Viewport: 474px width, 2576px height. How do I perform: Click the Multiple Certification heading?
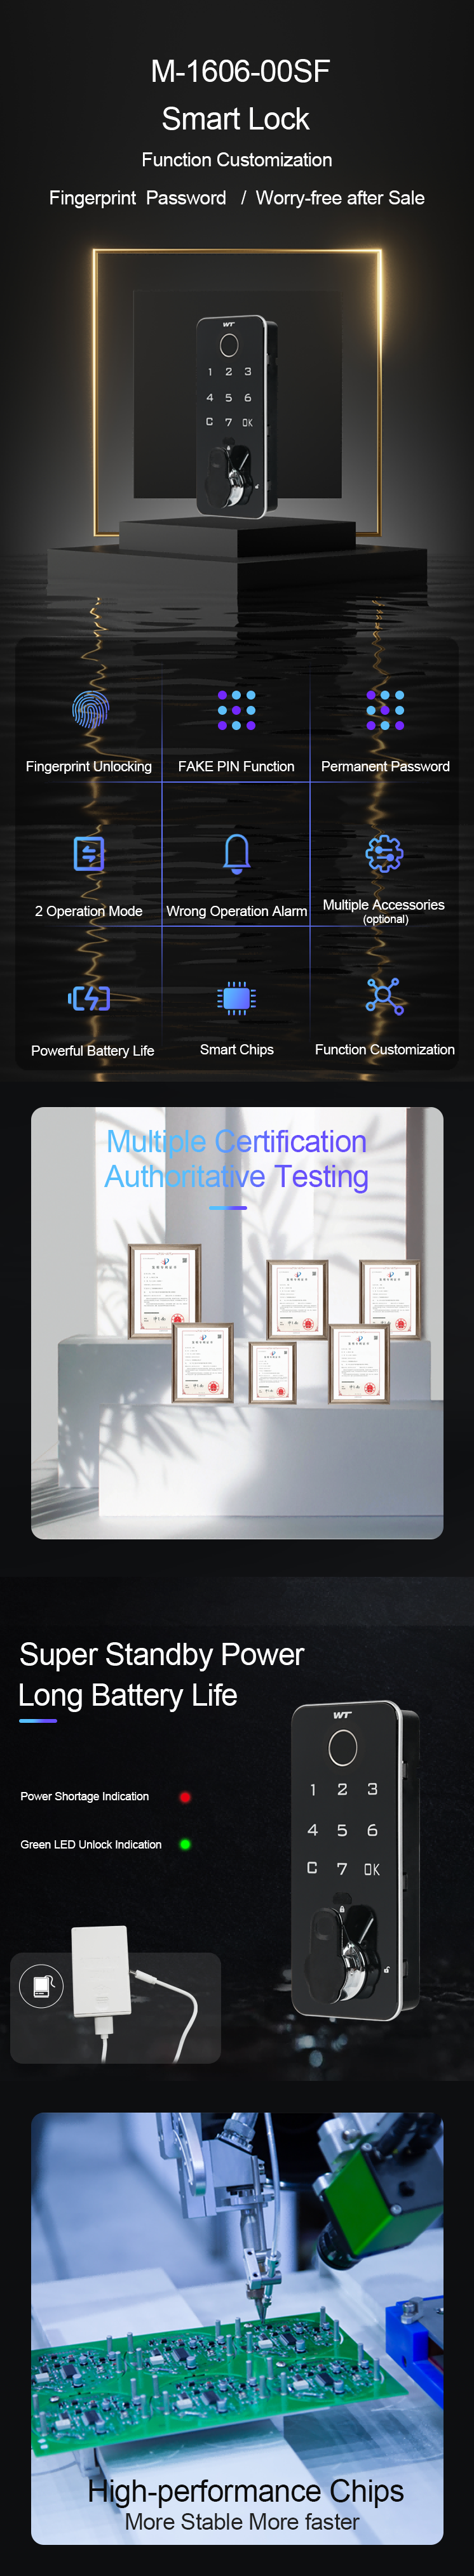(x=236, y=1141)
